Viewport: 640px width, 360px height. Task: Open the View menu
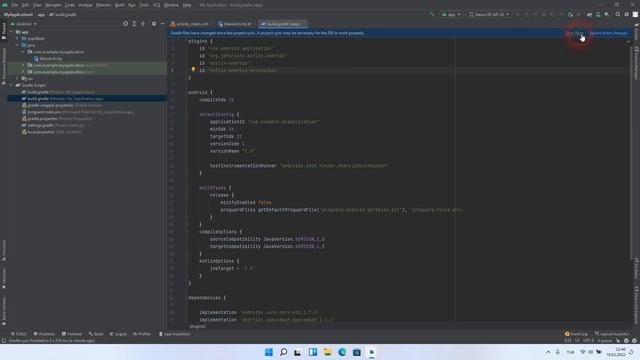coord(37,5)
